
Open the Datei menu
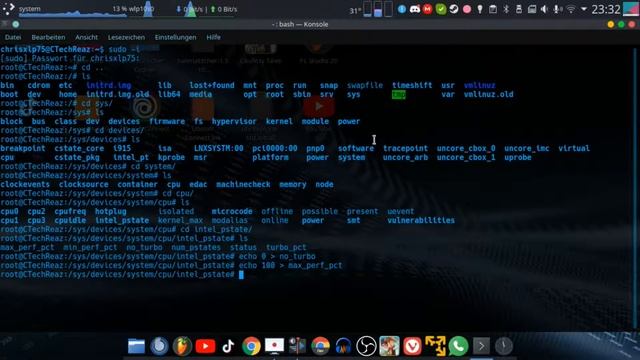coord(13,37)
